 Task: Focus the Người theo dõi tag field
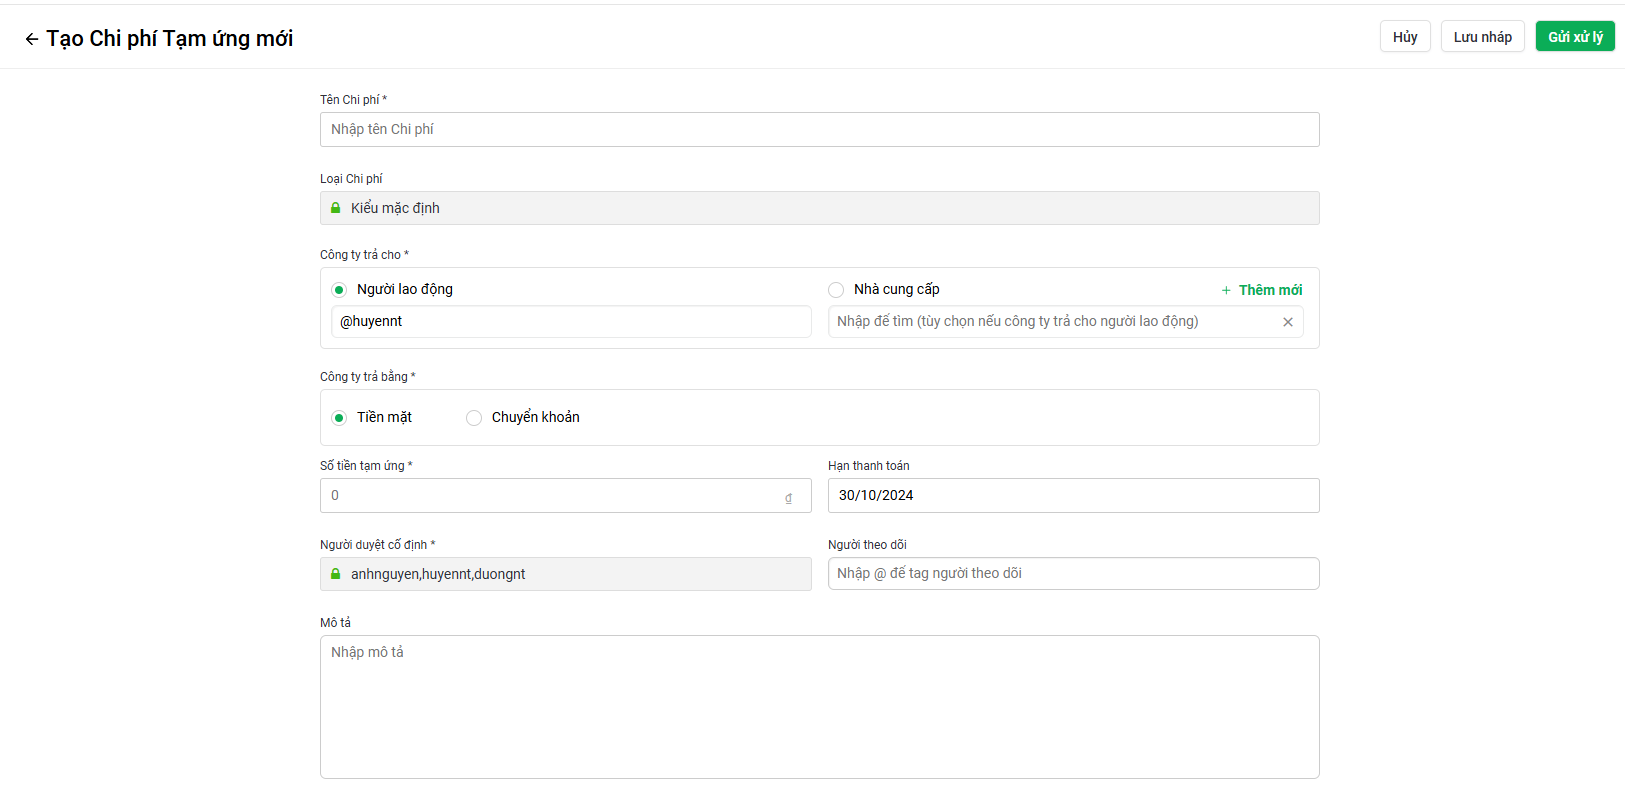click(x=1074, y=573)
